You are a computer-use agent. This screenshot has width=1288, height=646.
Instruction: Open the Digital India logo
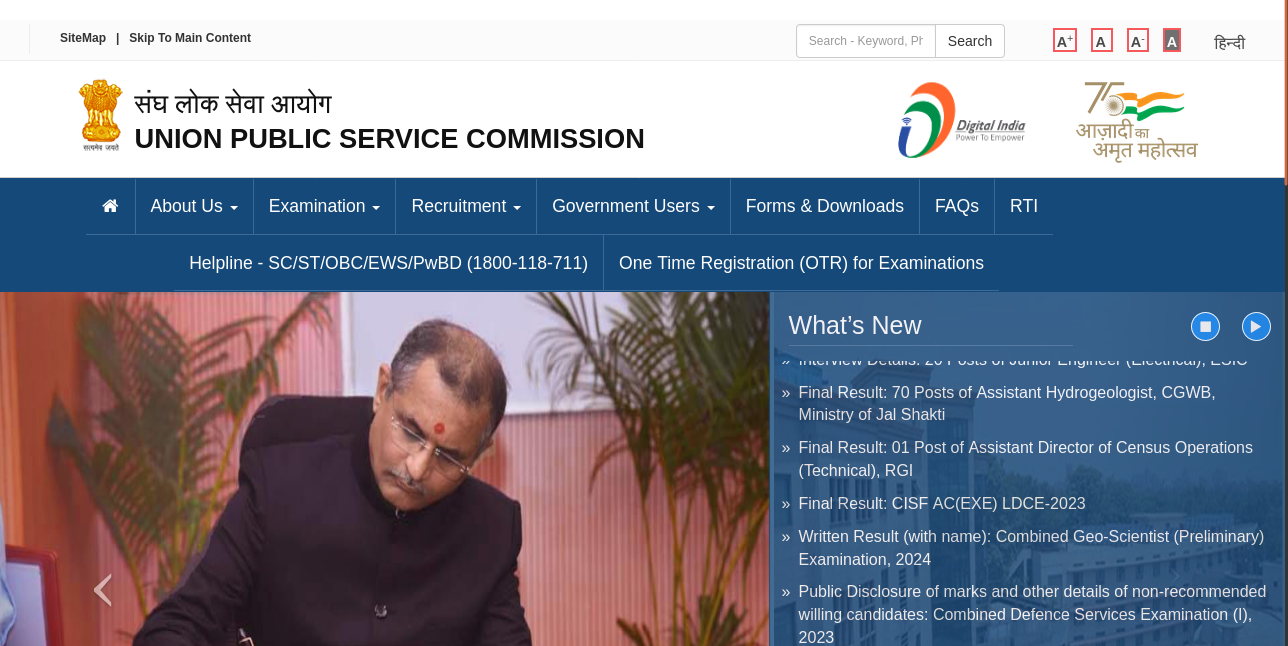tap(961, 120)
